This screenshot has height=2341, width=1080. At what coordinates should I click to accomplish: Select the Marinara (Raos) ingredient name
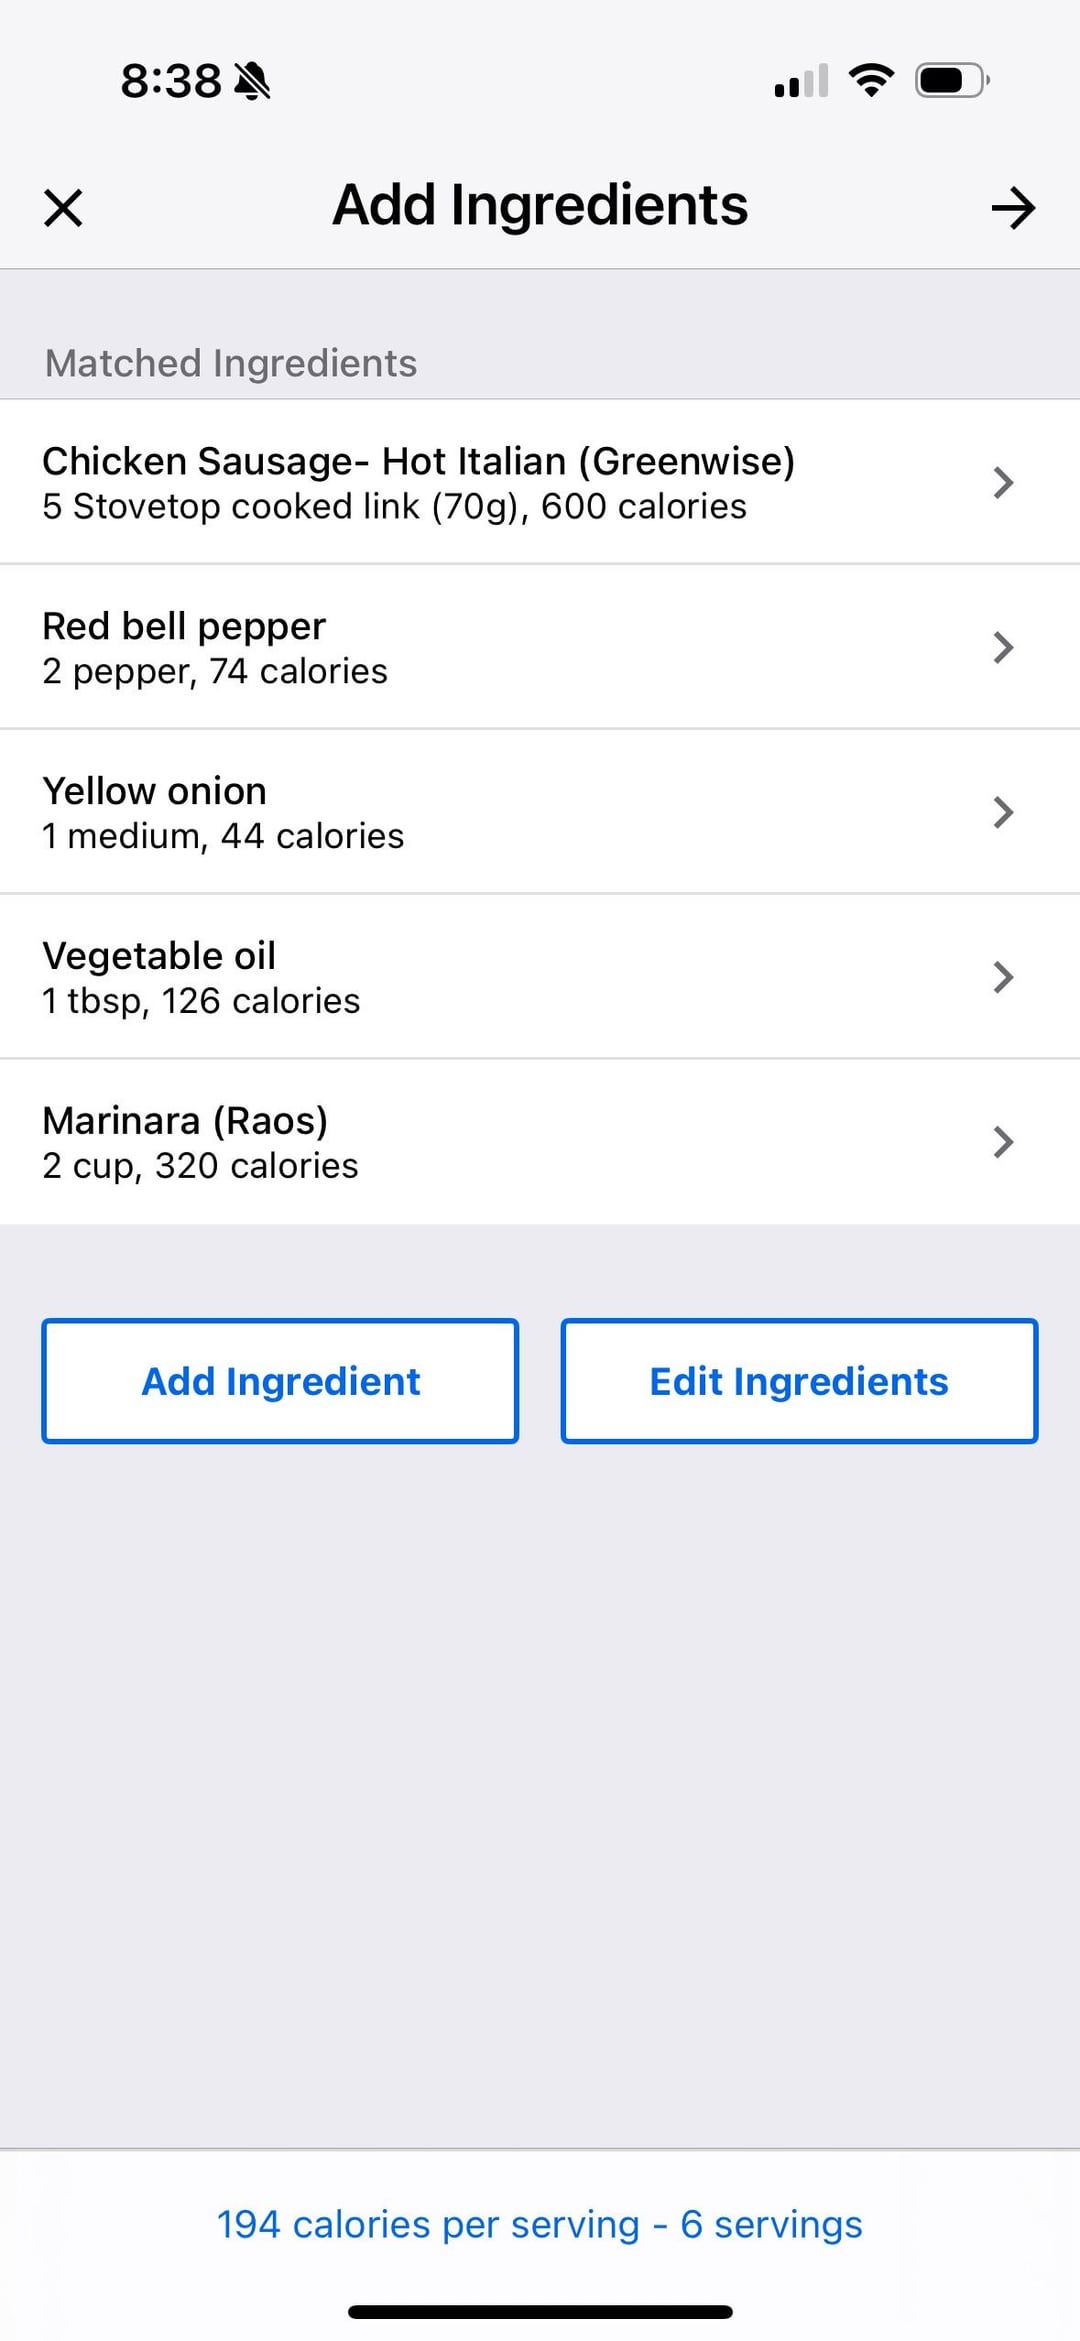pos(185,1121)
